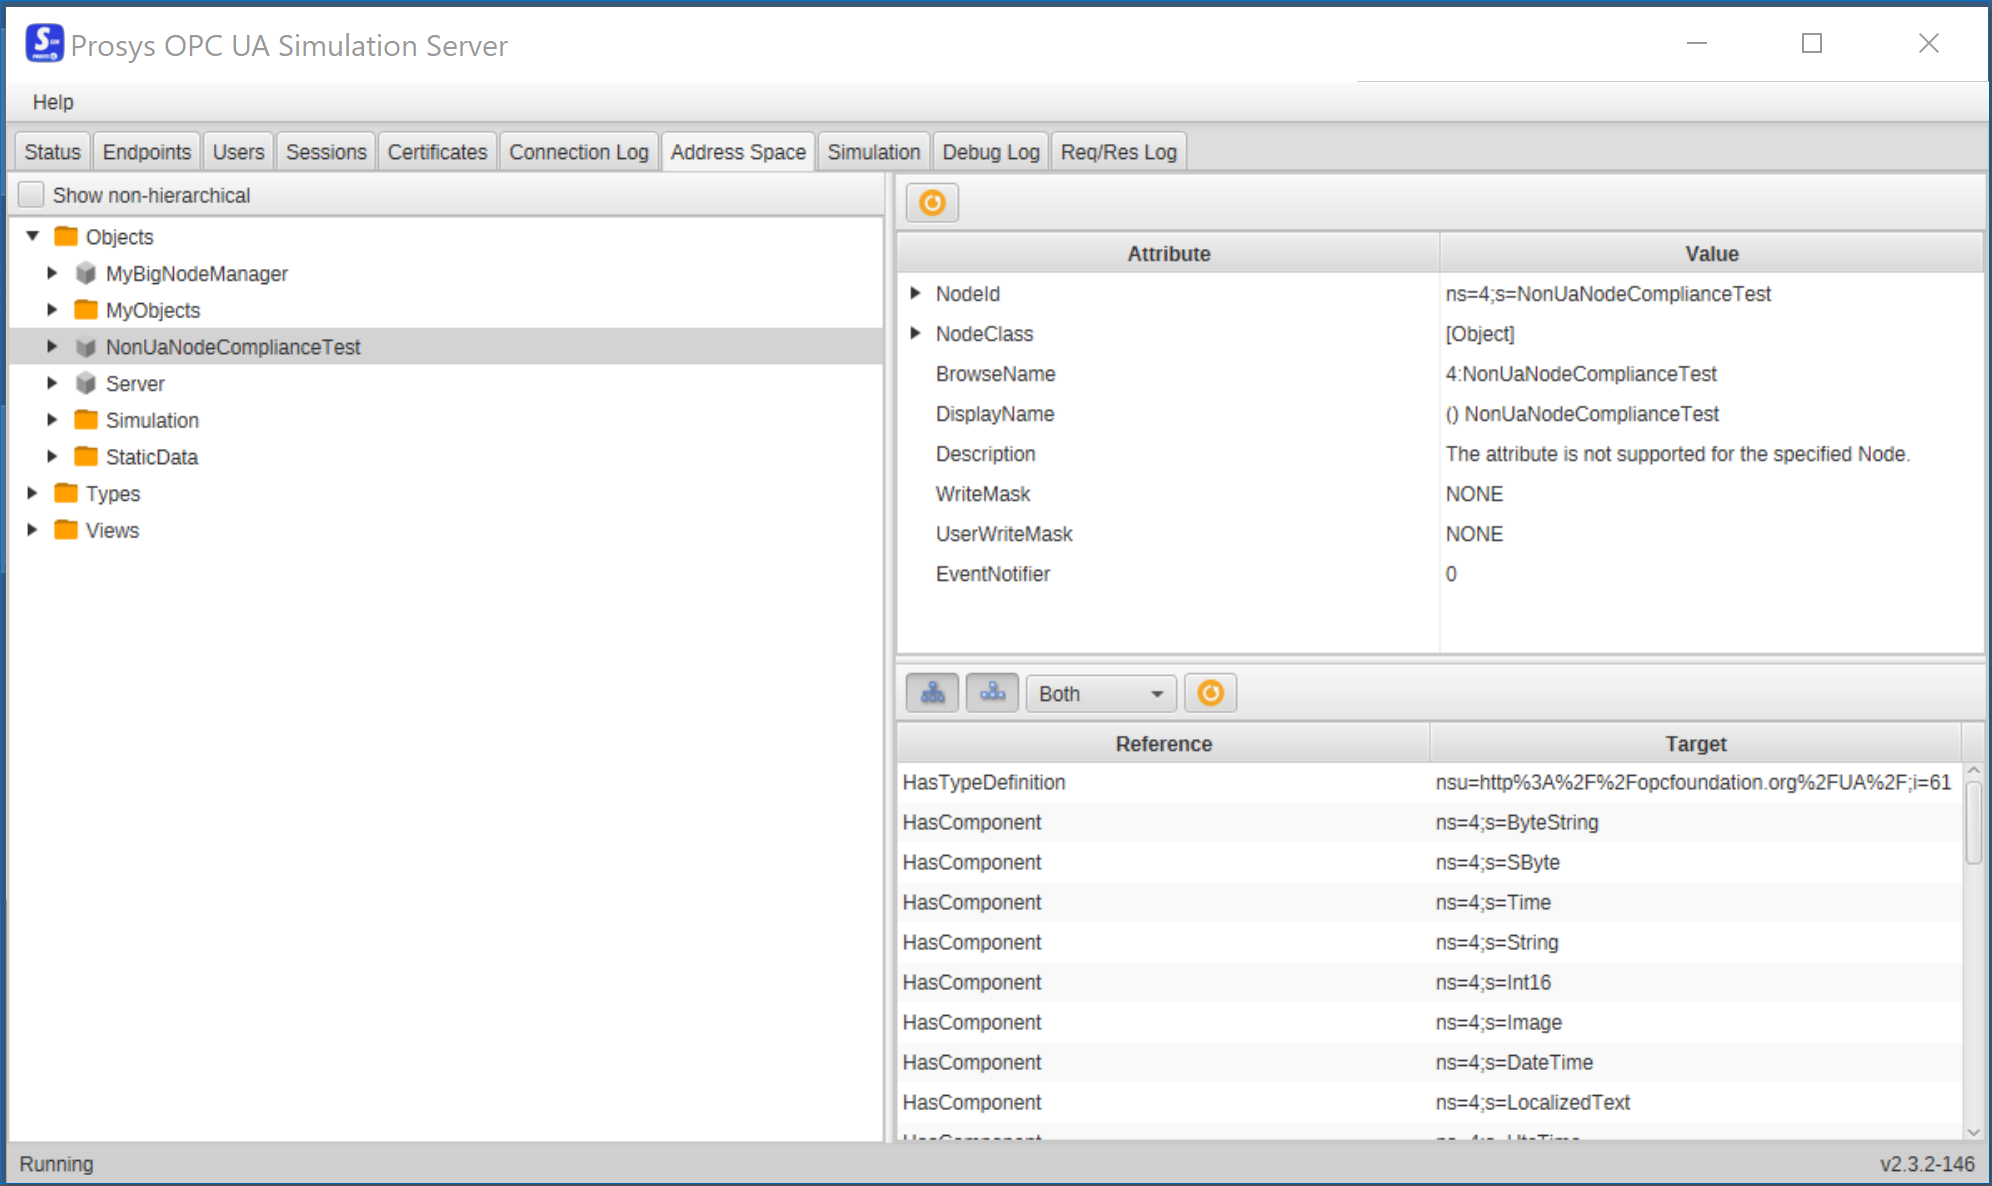This screenshot has height=1186, width=1992.
Task: Collapse the Objects tree node
Action: click(33, 236)
